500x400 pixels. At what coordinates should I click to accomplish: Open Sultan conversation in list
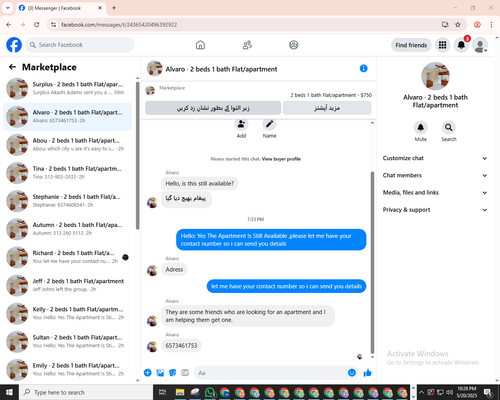68,341
